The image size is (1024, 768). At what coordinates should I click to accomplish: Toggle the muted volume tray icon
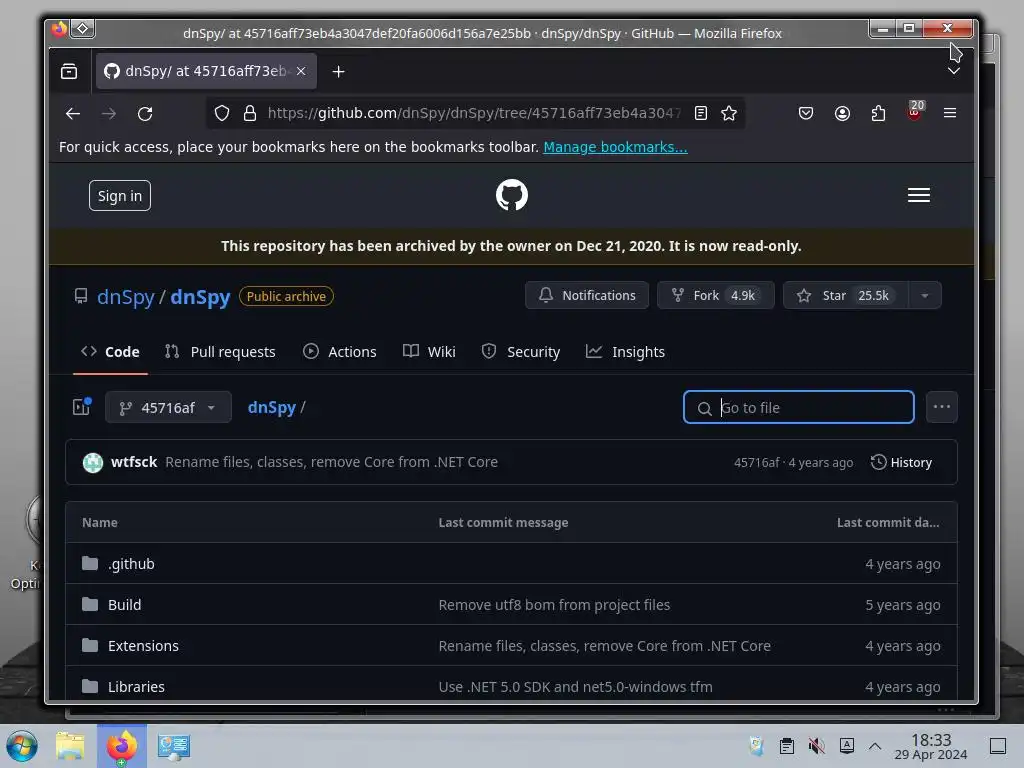tap(816, 746)
